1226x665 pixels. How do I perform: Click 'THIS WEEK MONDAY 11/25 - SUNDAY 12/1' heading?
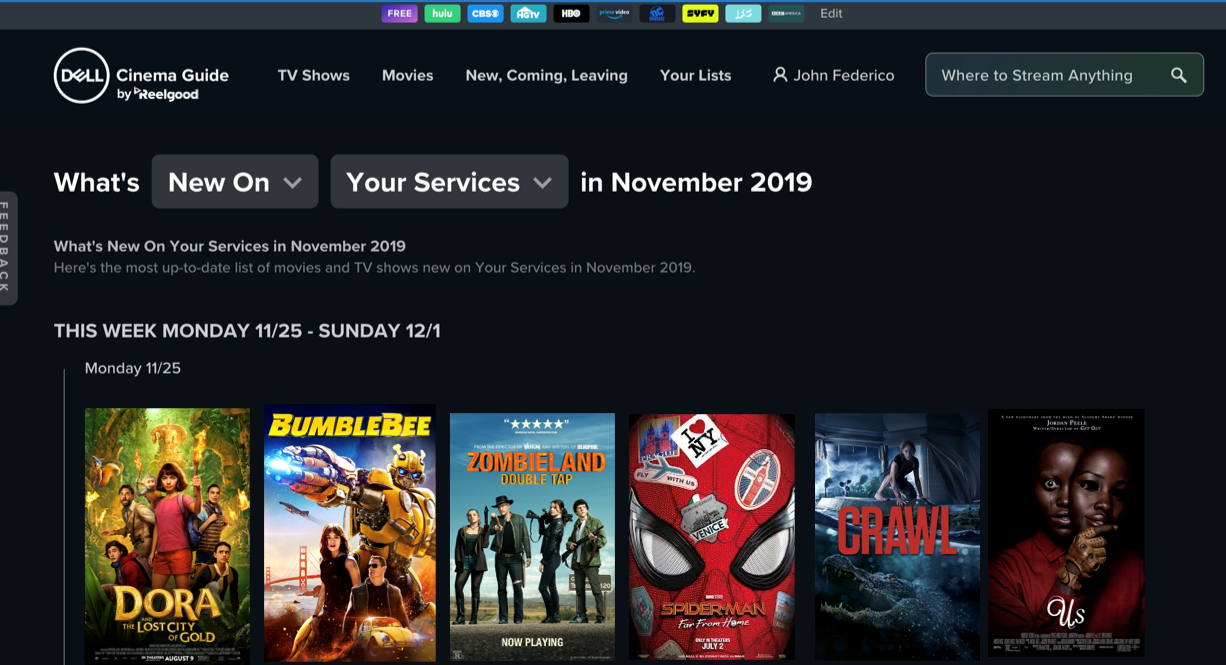pyautogui.click(x=247, y=331)
